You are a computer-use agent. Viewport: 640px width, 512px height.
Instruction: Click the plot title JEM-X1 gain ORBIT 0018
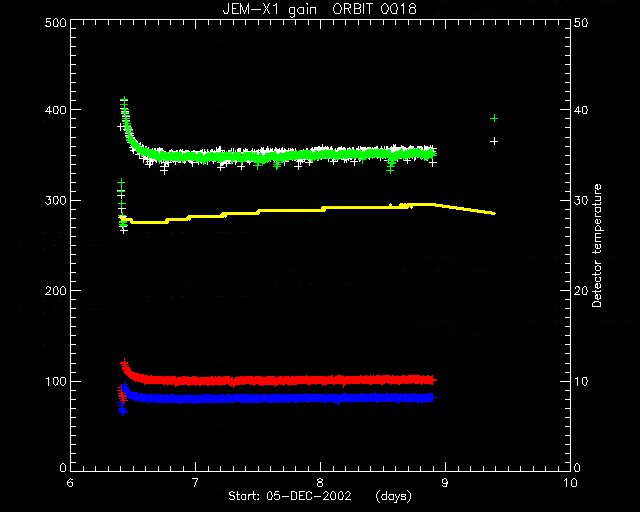tap(320, 9)
